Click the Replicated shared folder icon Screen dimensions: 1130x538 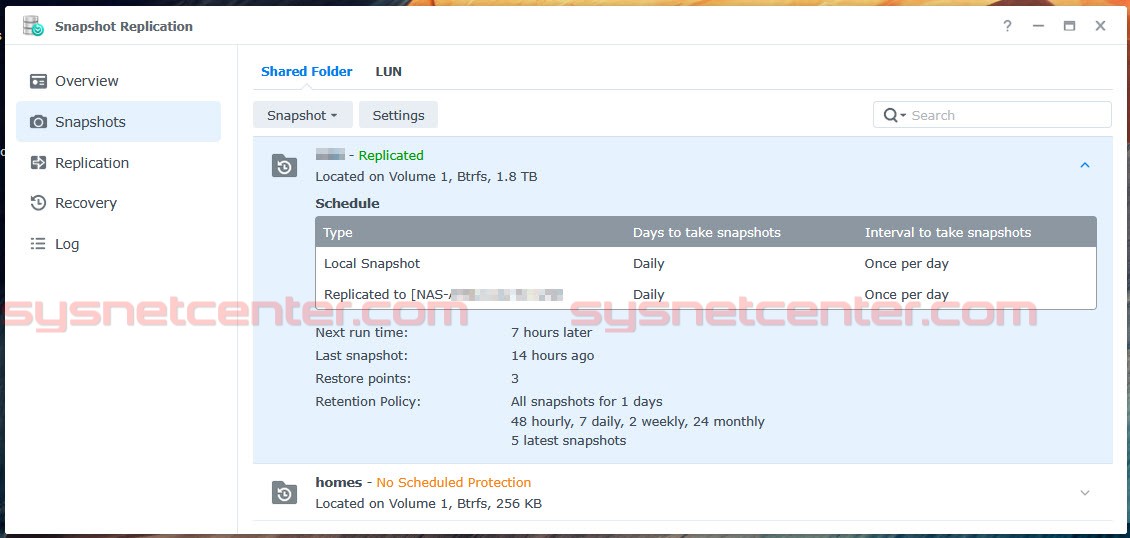point(284,166)
